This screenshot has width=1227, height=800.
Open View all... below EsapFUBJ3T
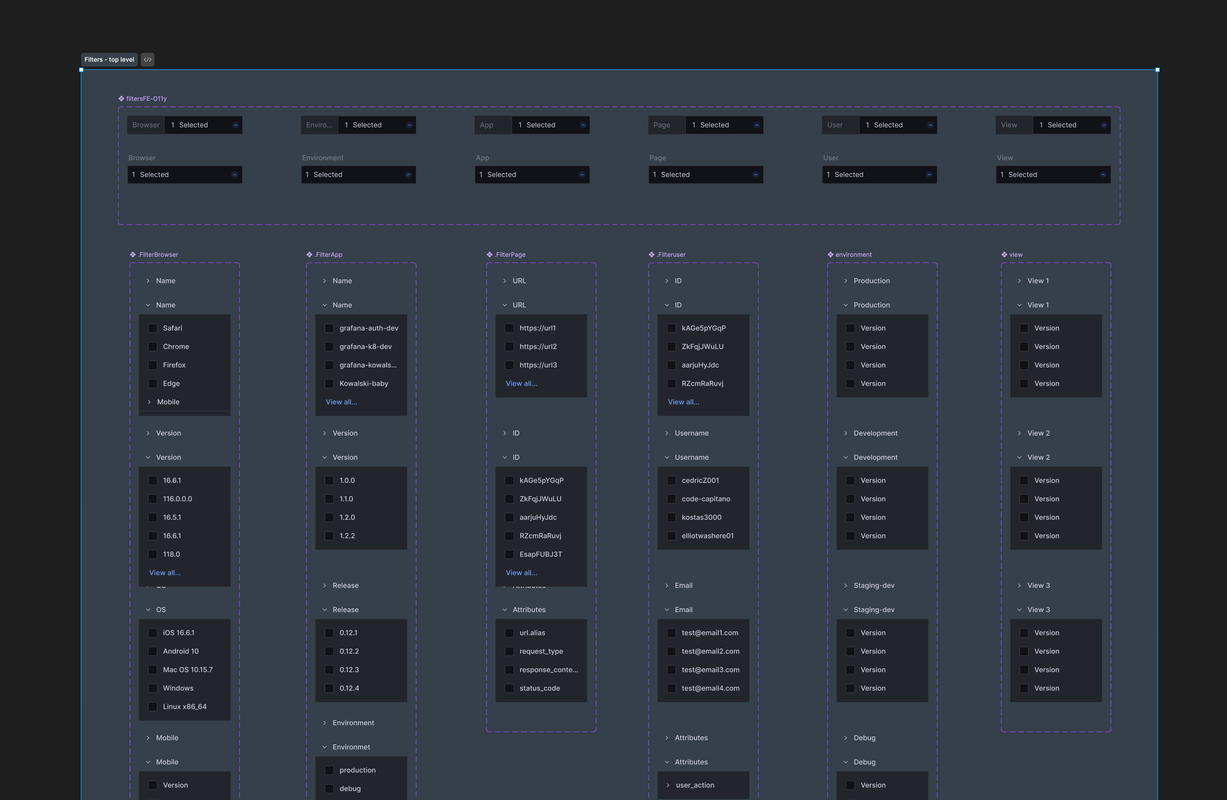pos(521,573)
